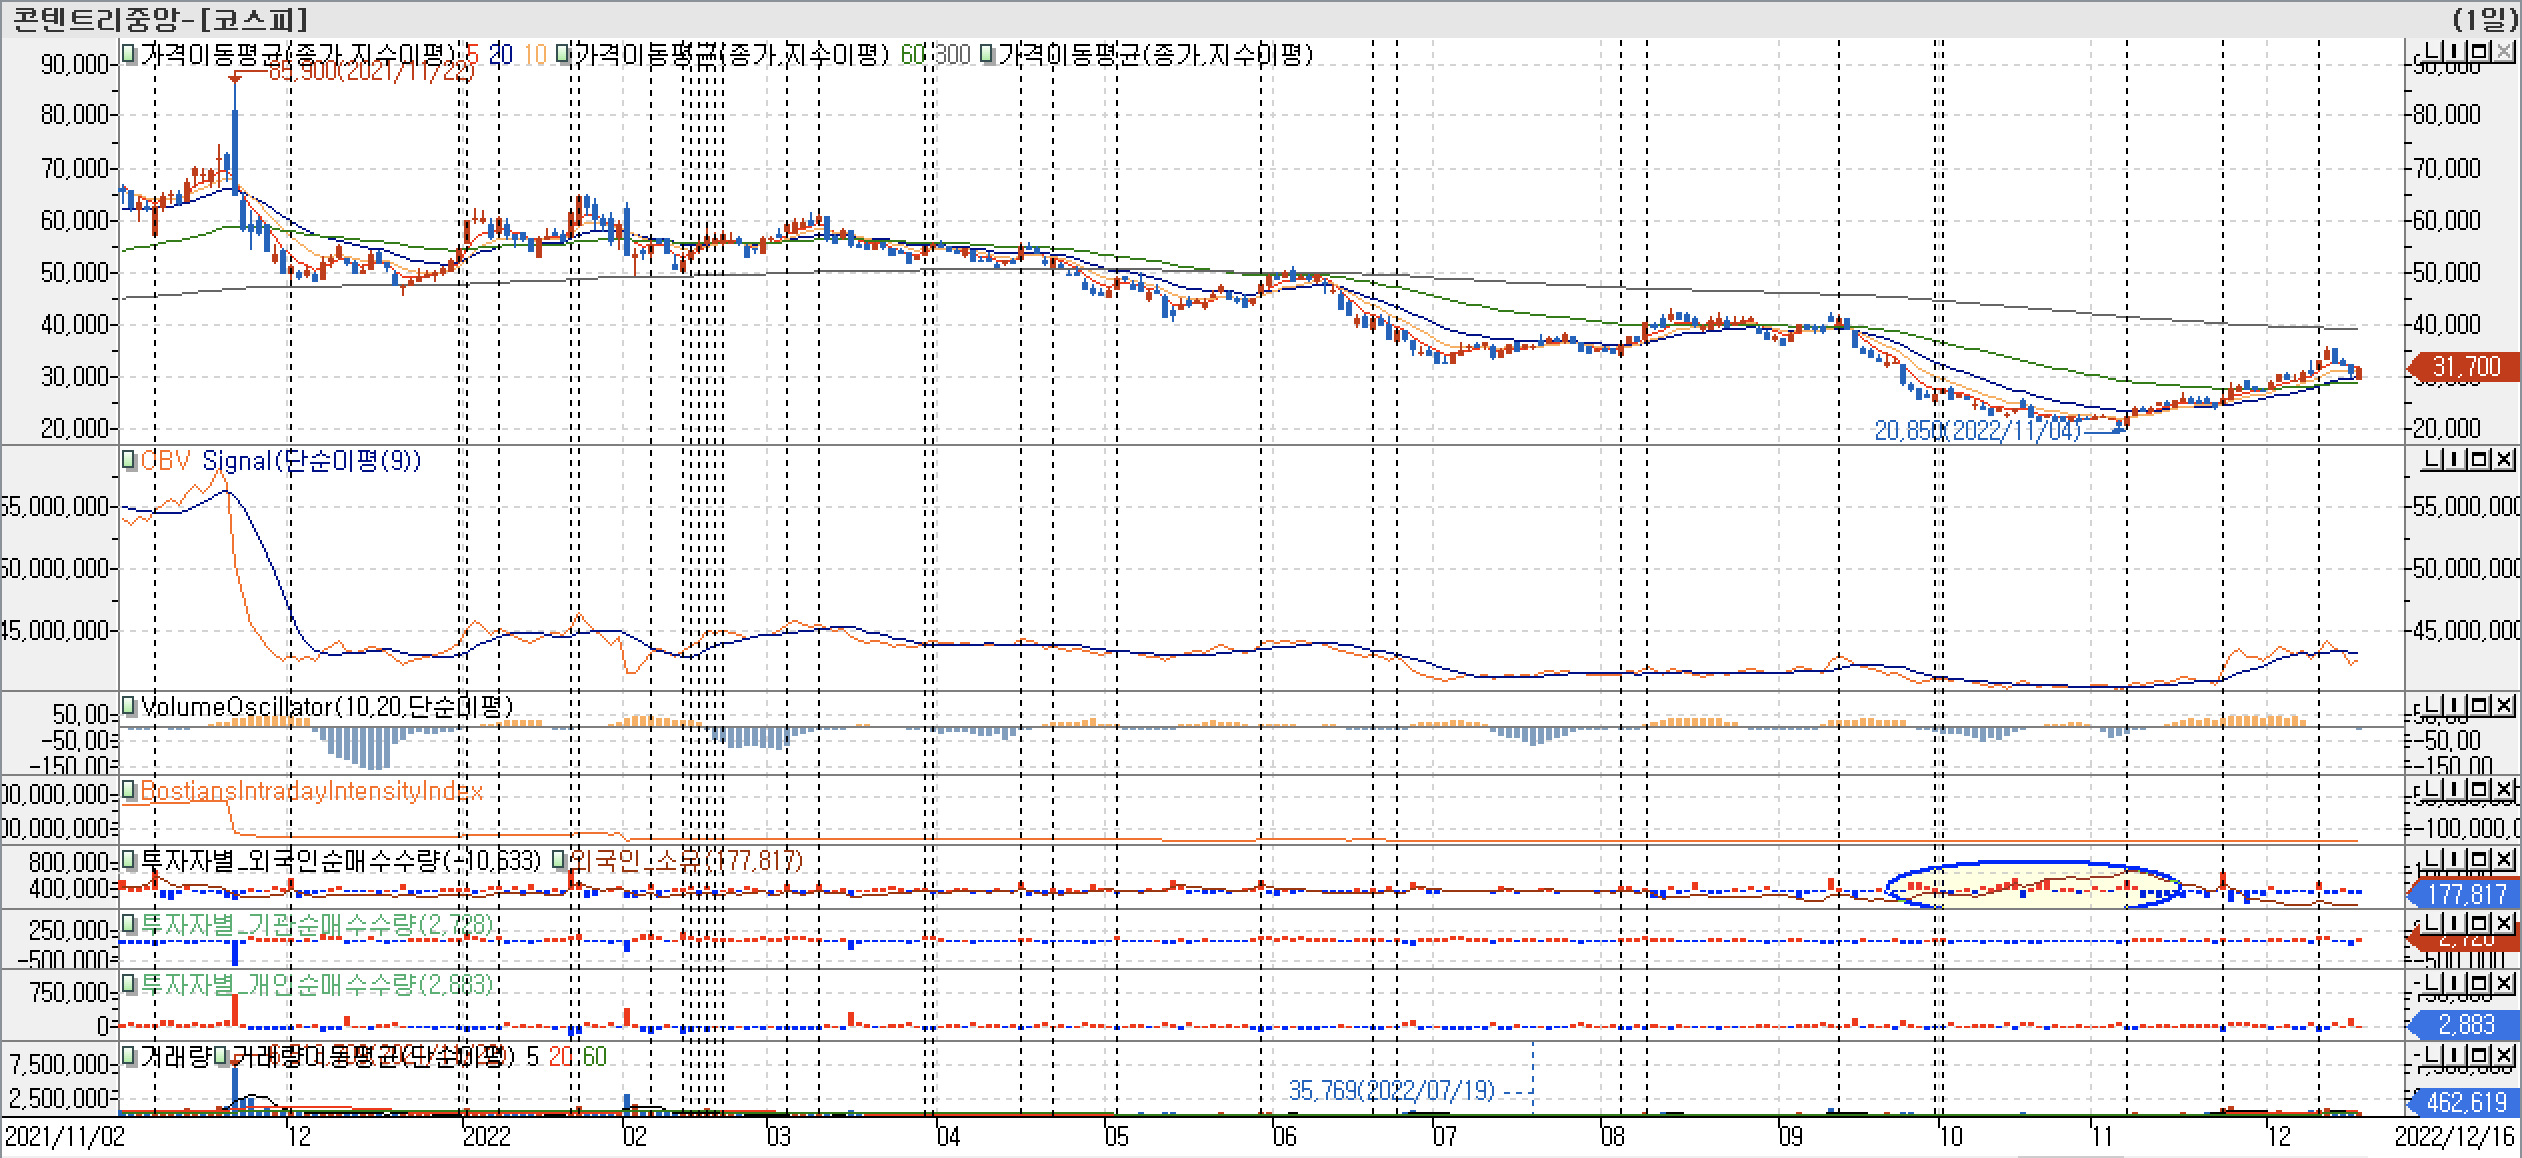Toggle OBV Signal indicator marker box
This screenshot has width=2522, height=1158.
tap(129, 461)
